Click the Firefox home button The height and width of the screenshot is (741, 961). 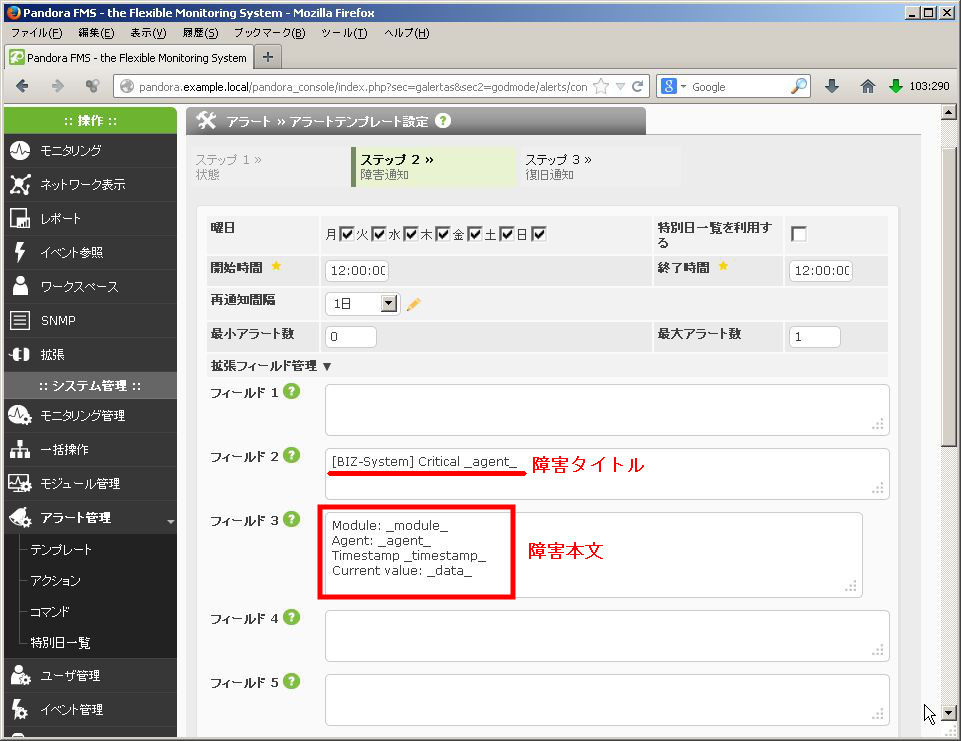click(x=867, y=86)
